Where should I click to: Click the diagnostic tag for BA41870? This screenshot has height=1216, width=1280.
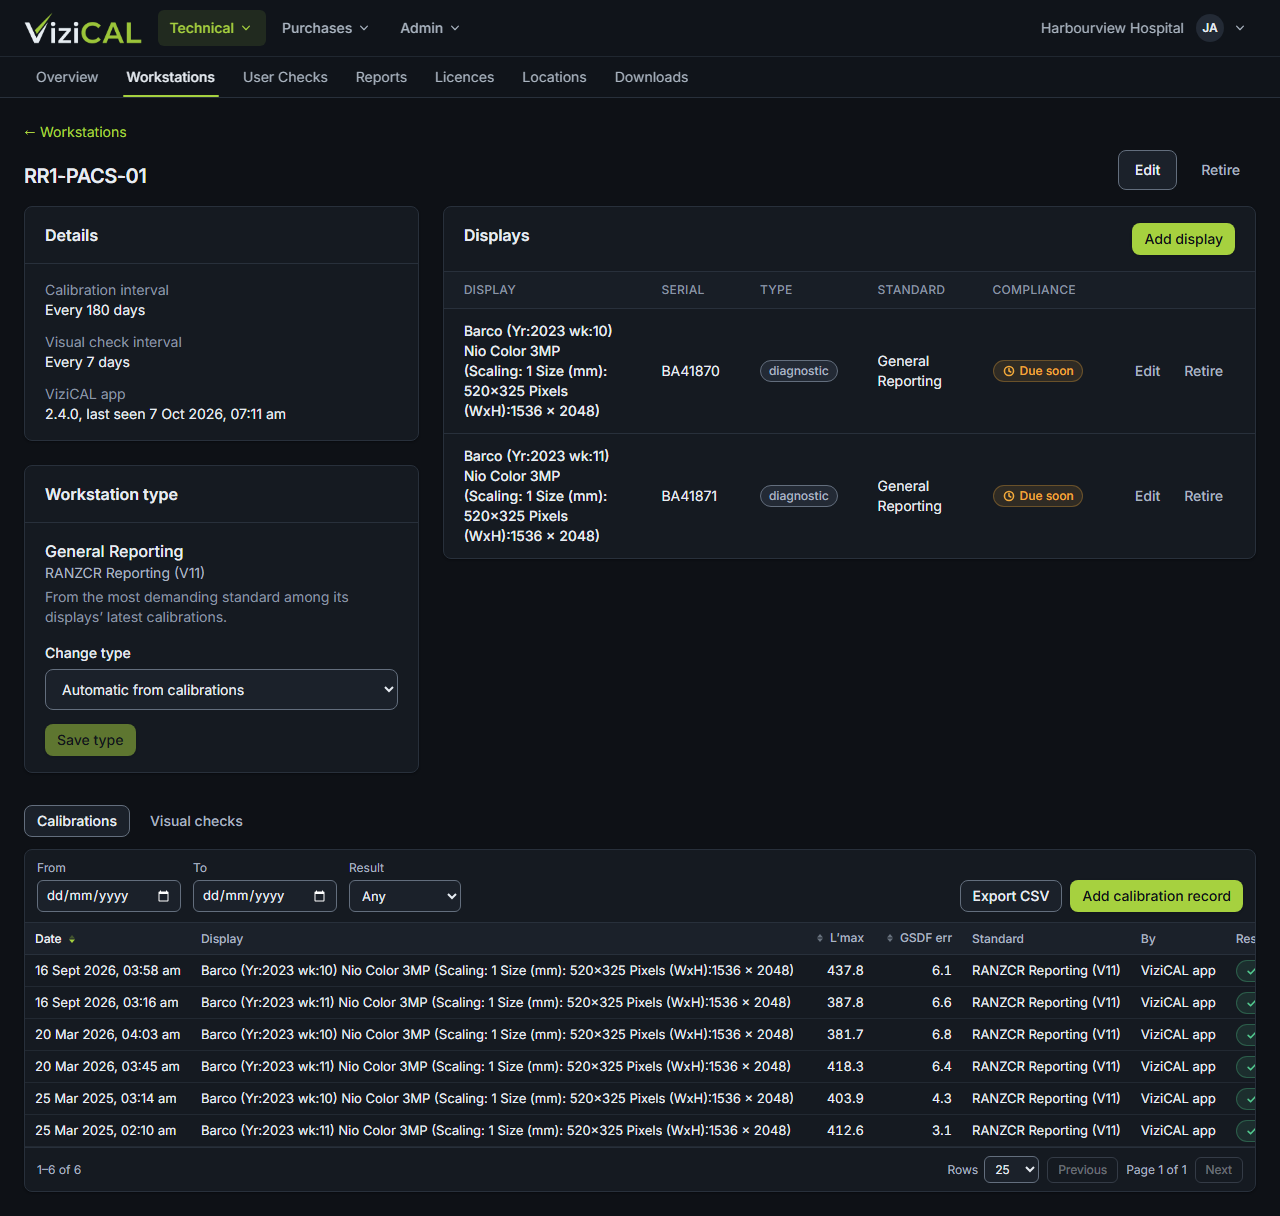[x=799, y=371]
